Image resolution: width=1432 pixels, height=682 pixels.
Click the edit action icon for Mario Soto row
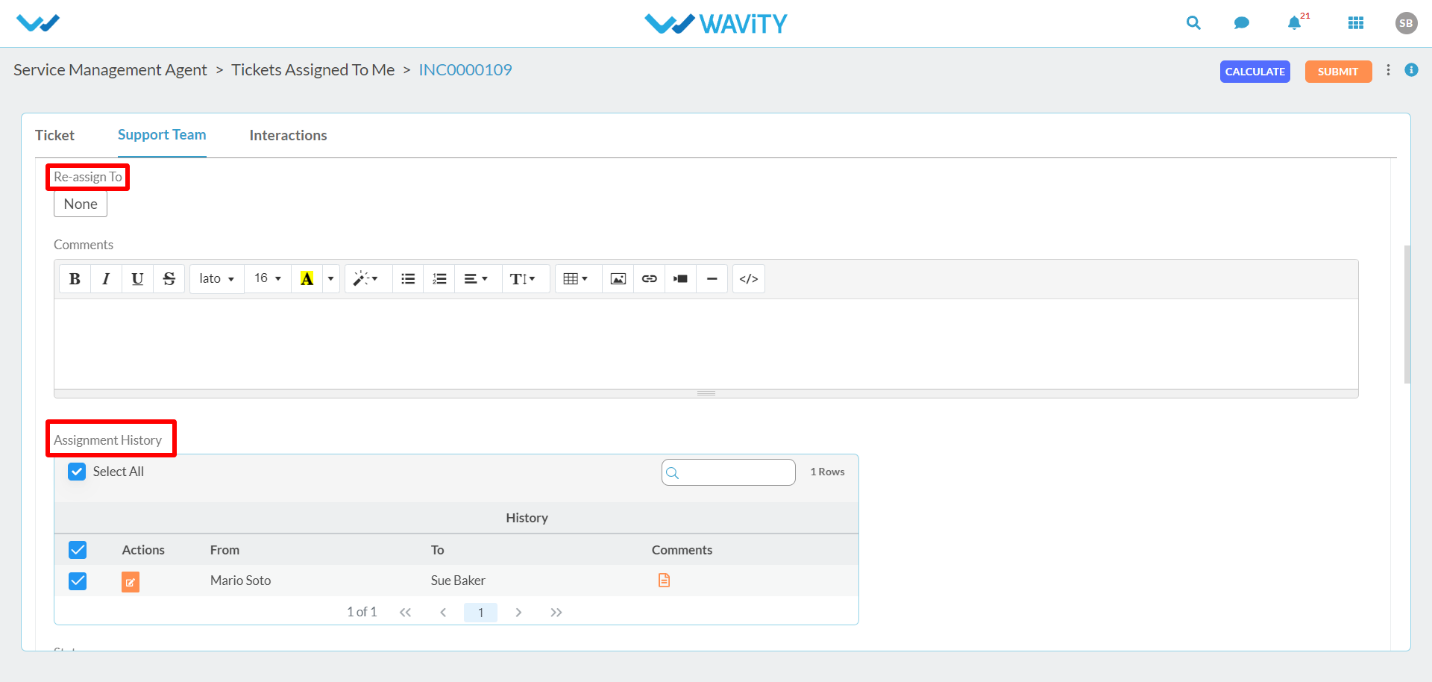pos(130,582)
